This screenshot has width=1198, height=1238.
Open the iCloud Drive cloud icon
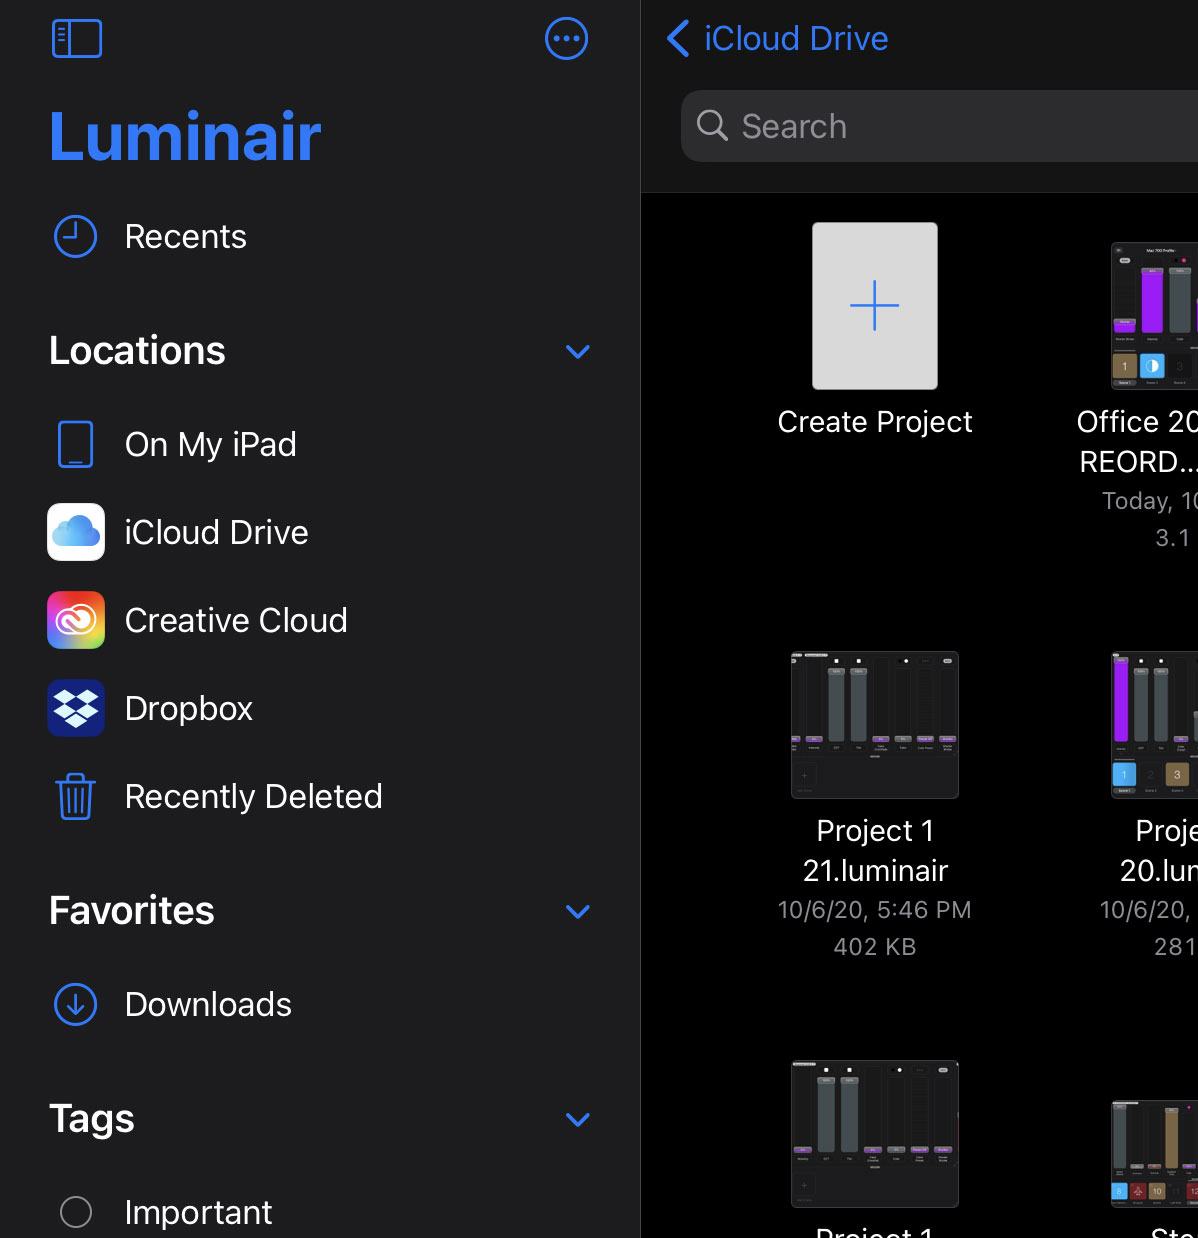76,532
